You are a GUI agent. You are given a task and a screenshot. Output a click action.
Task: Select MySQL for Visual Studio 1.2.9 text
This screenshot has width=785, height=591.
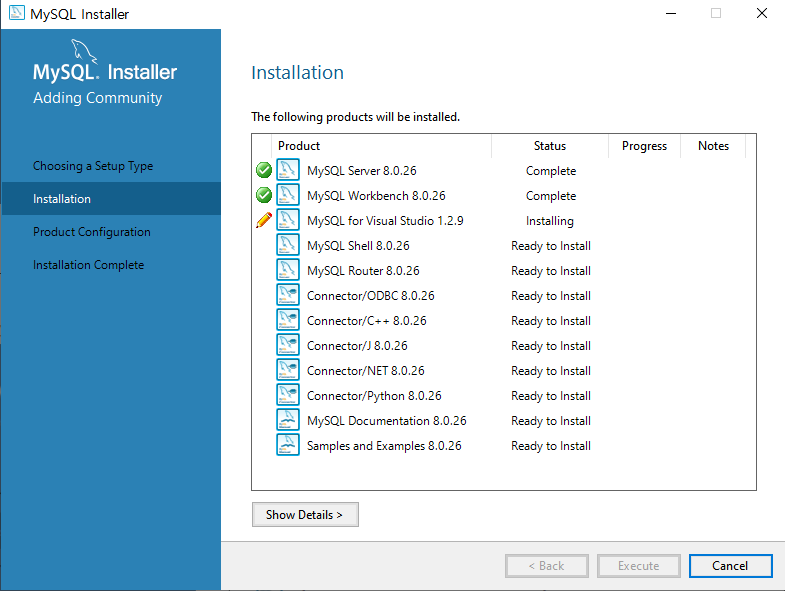click(x=385, y=221)
